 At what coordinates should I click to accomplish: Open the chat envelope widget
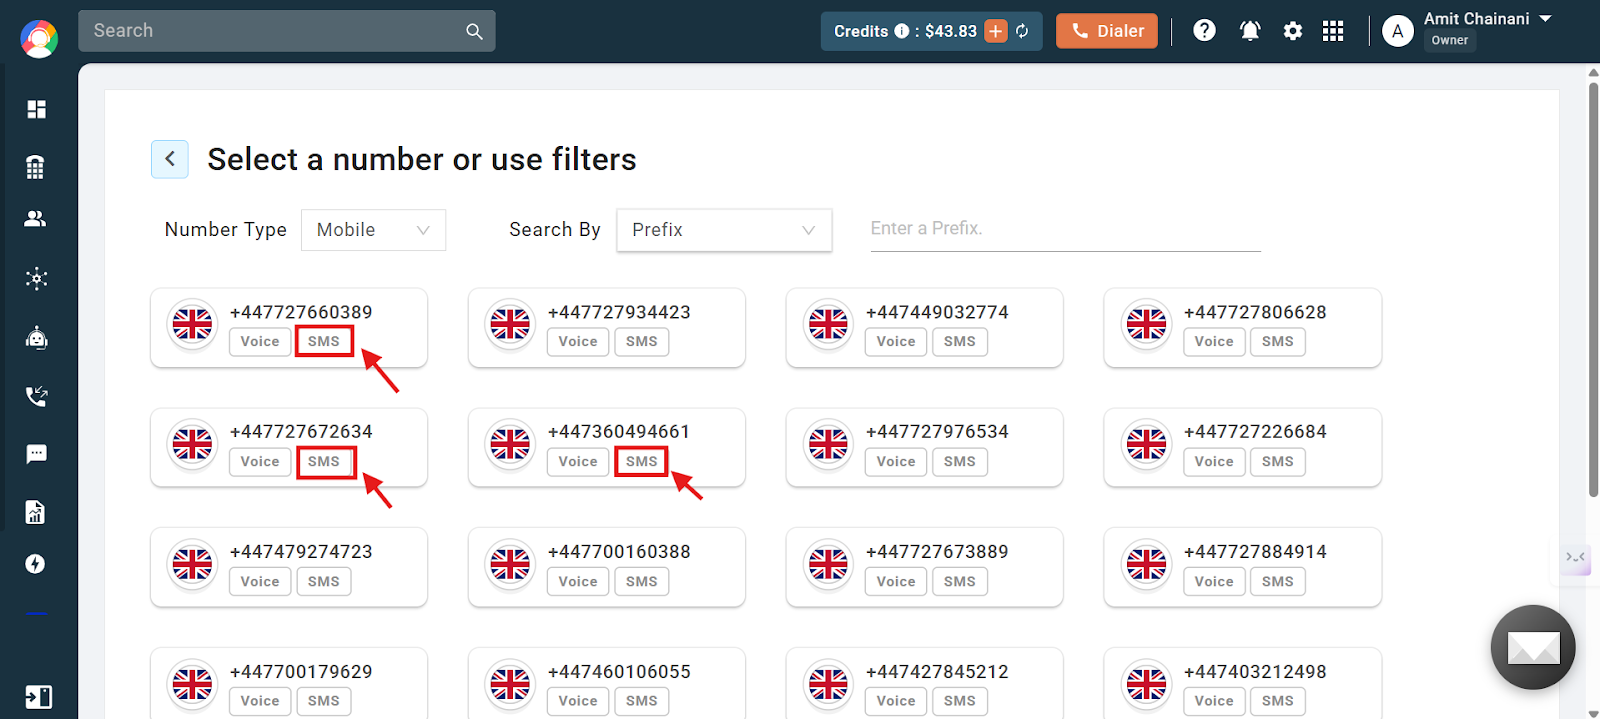pos(1533,648)
